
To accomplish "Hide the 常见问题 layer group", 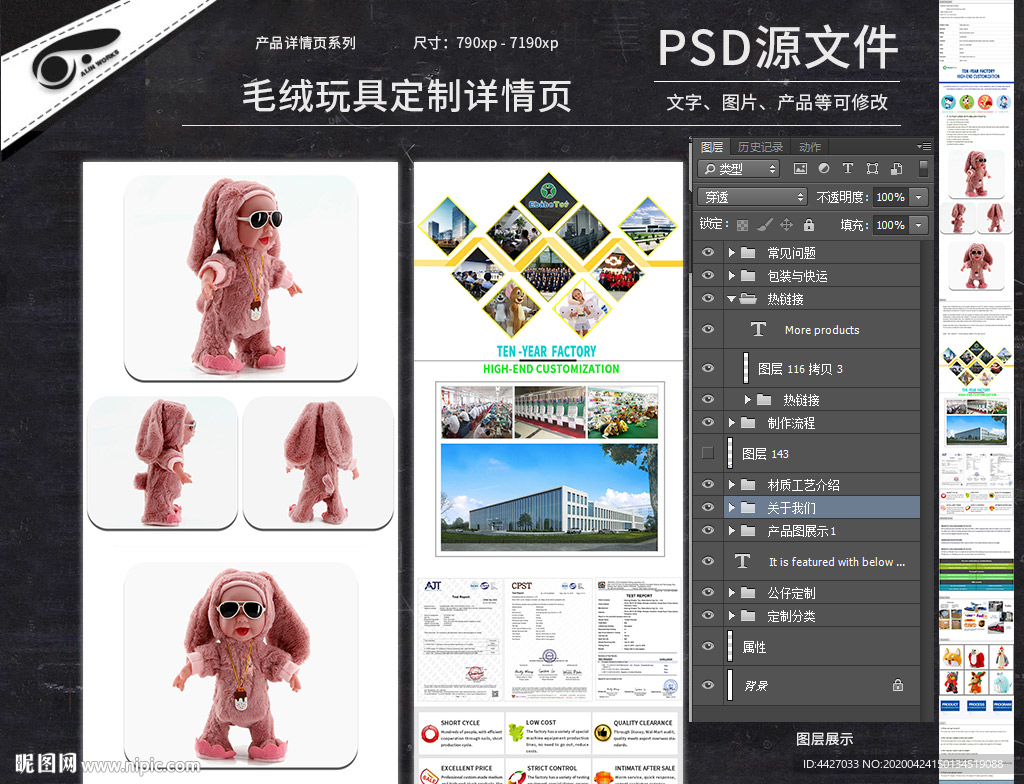I will click(x=707, y=252).
